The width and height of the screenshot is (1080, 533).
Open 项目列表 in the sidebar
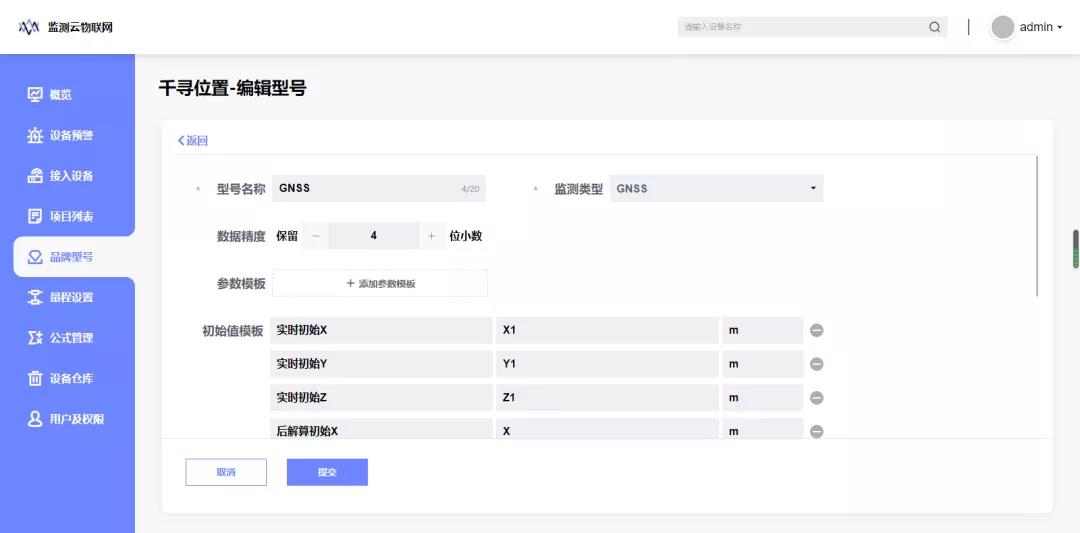click(x=61, y=217)
